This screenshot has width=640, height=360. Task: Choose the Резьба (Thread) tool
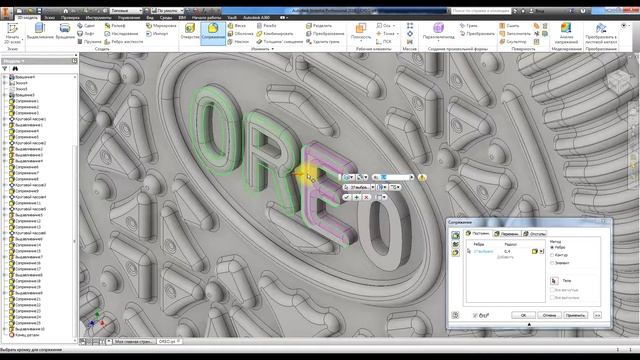[x=267, y=25]
